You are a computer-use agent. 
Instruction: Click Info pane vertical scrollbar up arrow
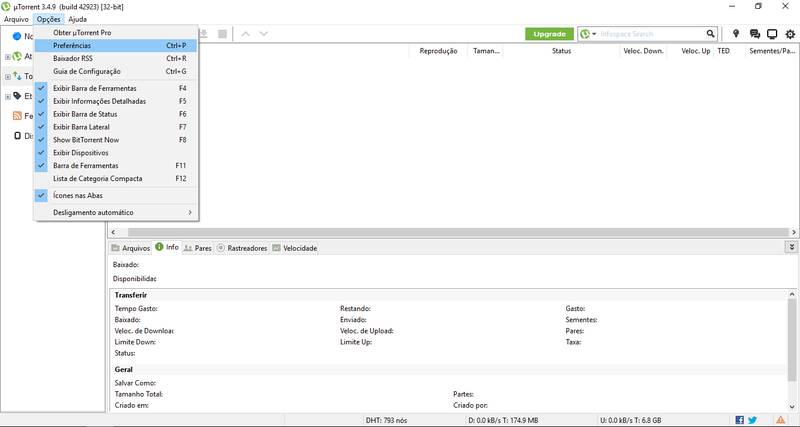pyautogui.click(x=792, y=294)
